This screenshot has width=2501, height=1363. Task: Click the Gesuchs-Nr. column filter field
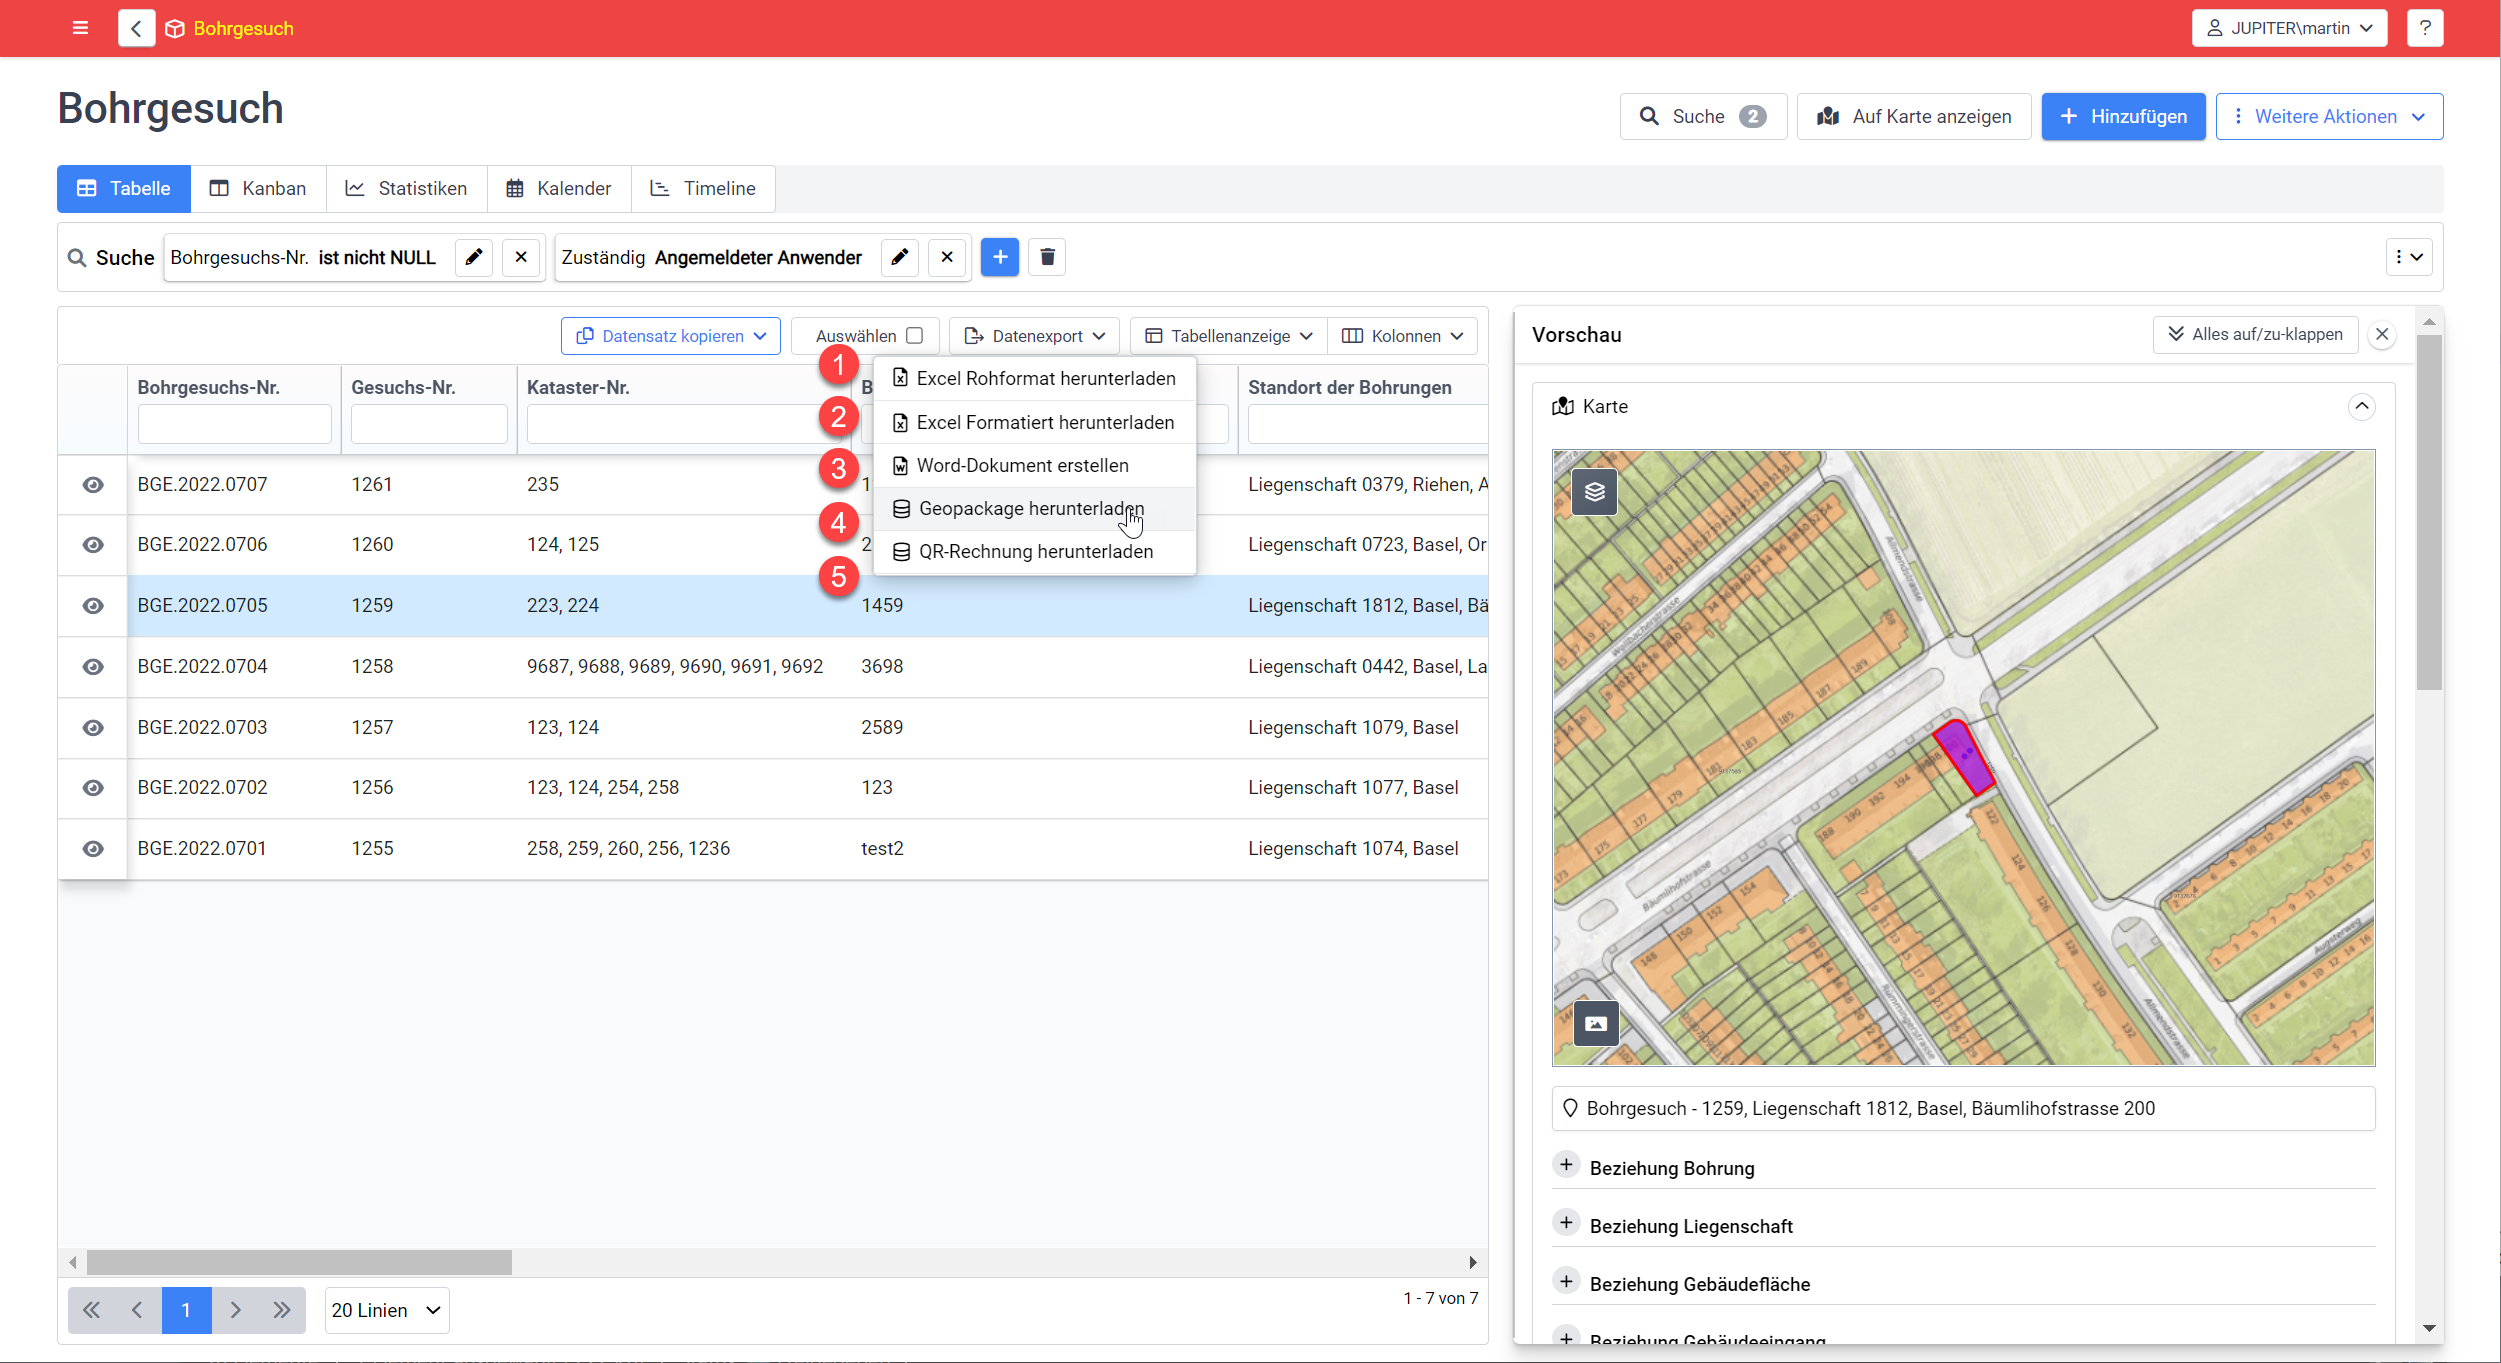point(429,424)
